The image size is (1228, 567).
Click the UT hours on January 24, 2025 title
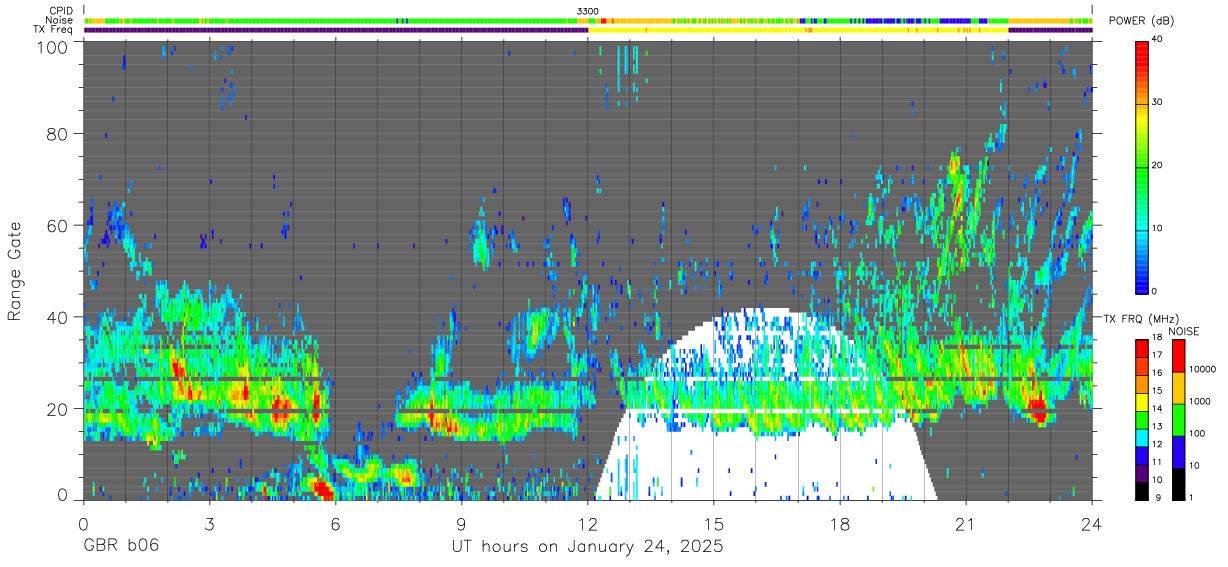tap(587, 547)
